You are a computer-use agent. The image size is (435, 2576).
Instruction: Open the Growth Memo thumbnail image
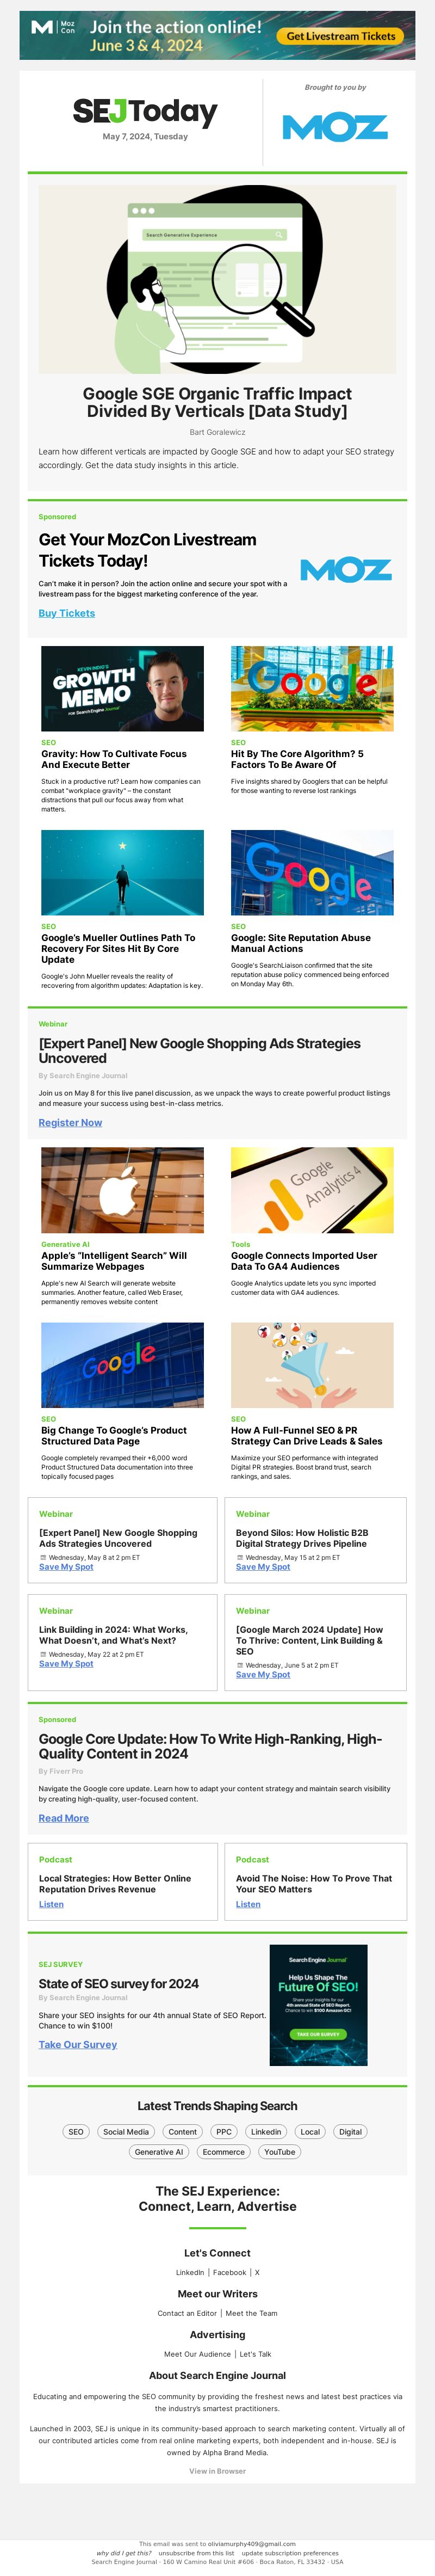click(122, 688)
